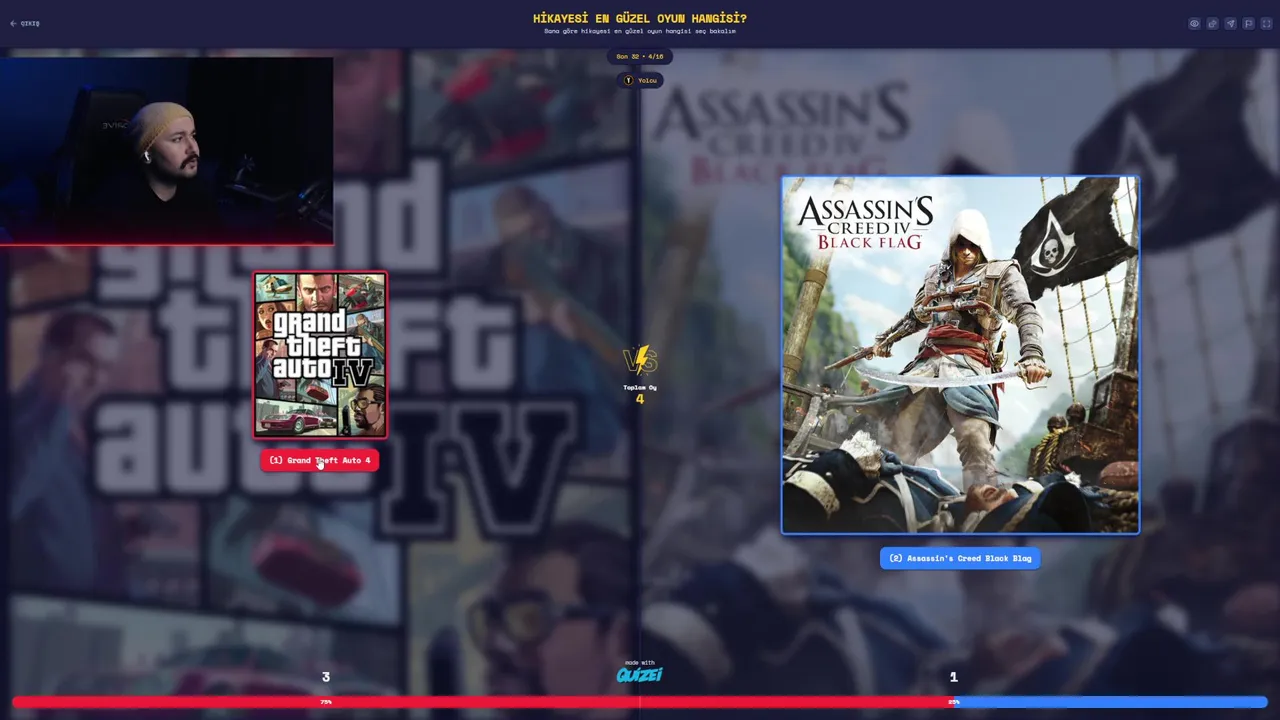
Task: Click the title 'HİKAYESİ EN GÜZEL OYUN HANGİSİ?'
Action: click(x=640, y=18)
